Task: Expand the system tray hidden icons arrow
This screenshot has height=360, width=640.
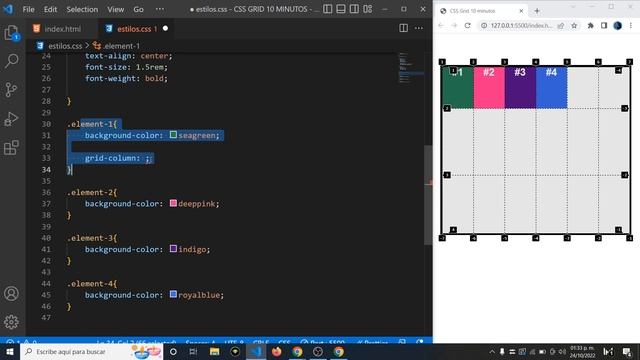Action: click(492, 351)
